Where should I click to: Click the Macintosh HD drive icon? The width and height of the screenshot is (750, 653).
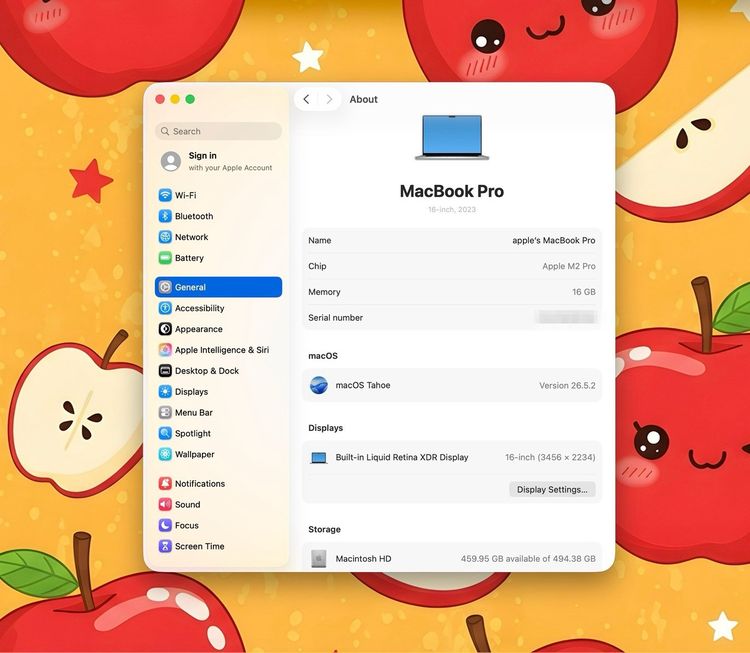coord(319,558)
